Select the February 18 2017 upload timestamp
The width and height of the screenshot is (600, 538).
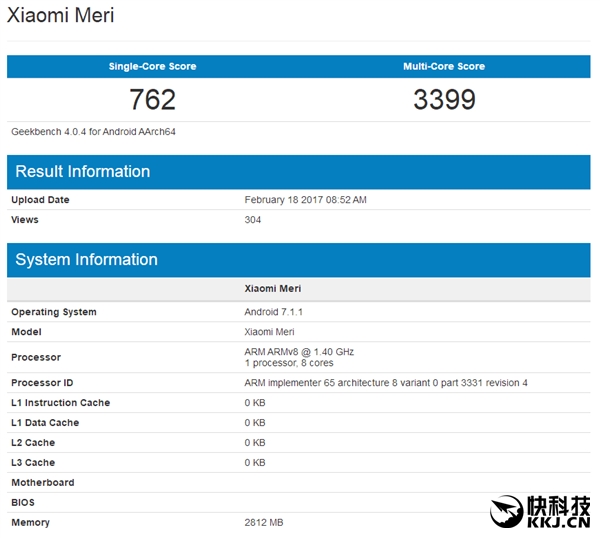(305, 200)
